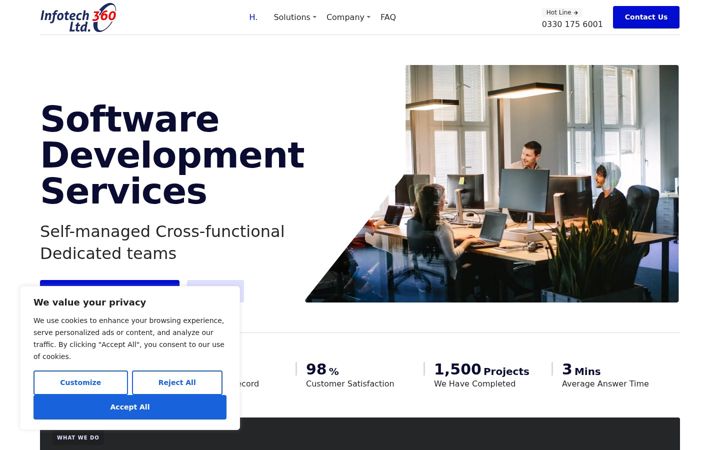
Task: Click the Contact Us button
Action: 646,17
